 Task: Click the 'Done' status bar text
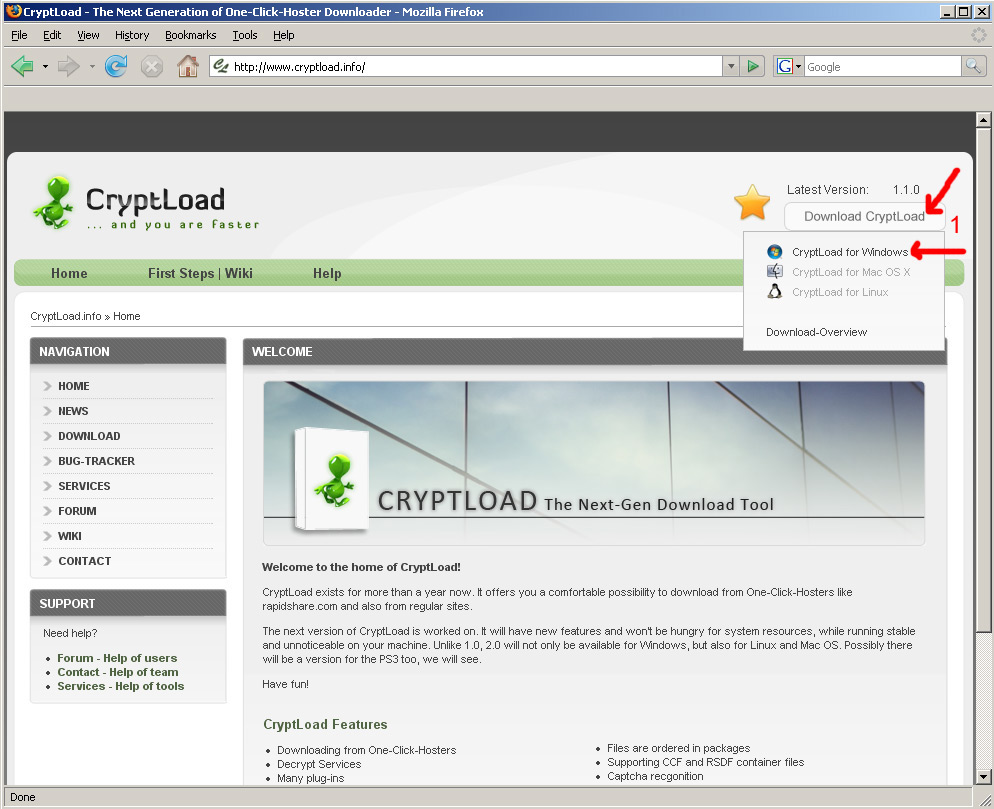23,797
